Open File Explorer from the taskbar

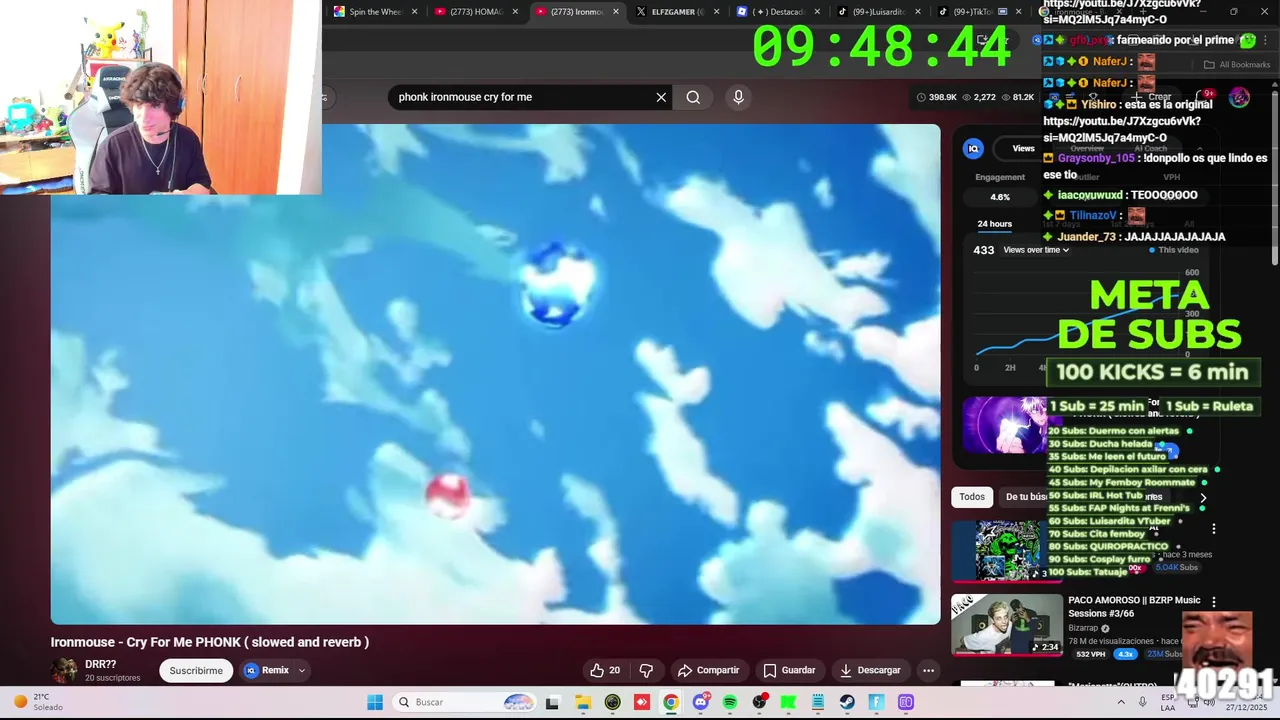point(582,702)
